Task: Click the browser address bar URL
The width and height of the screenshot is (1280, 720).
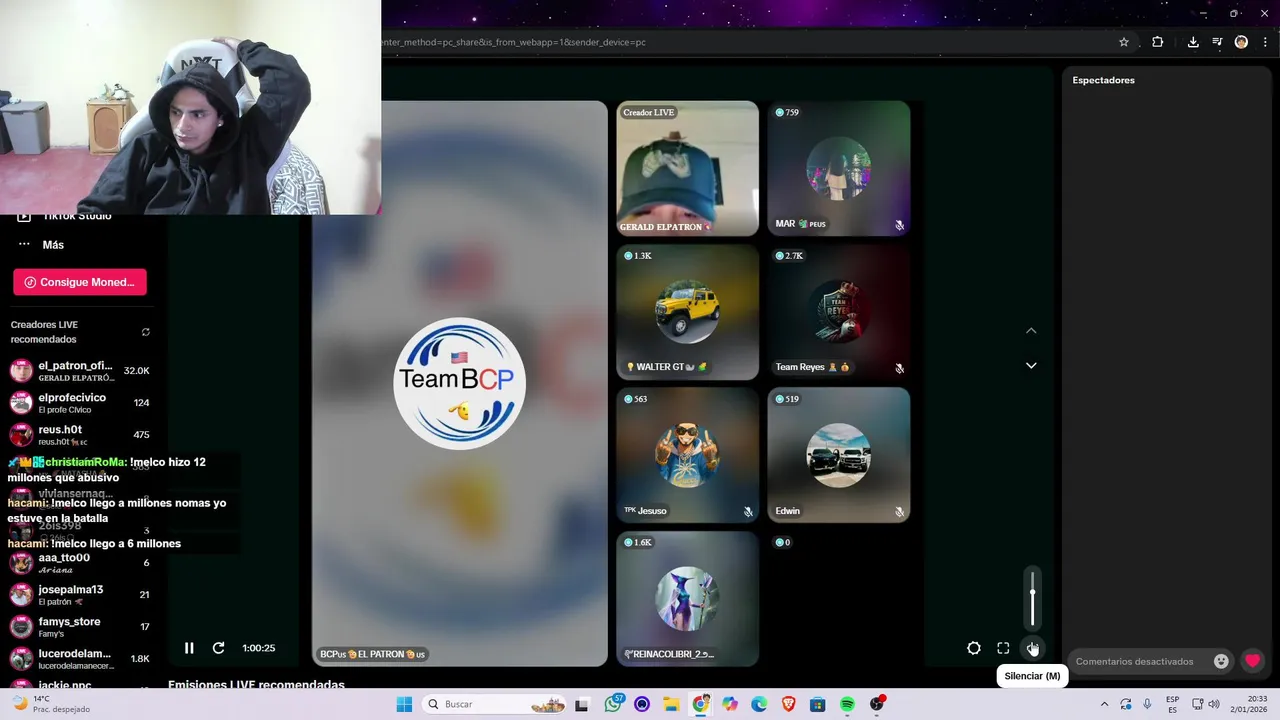Action: 514,42
